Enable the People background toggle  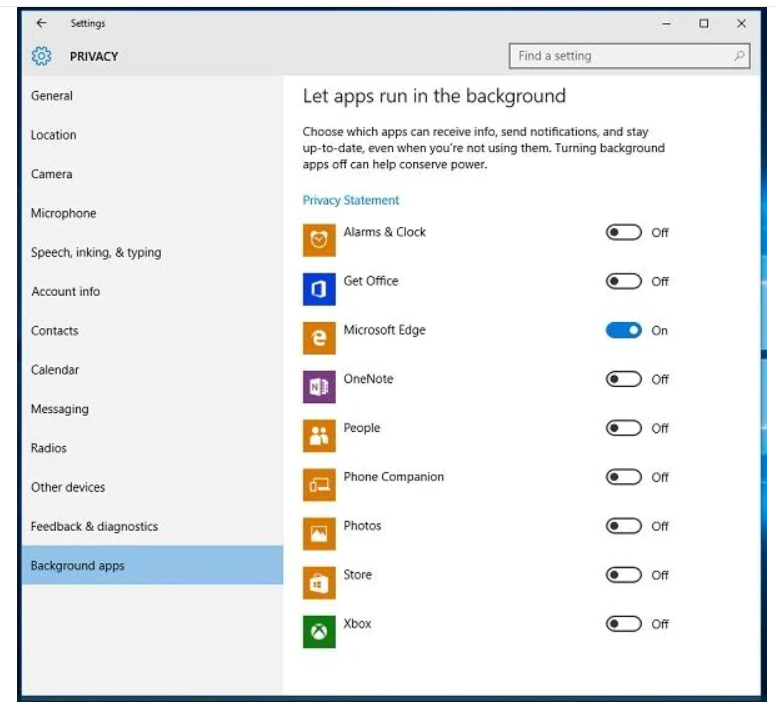click(624, 428)
